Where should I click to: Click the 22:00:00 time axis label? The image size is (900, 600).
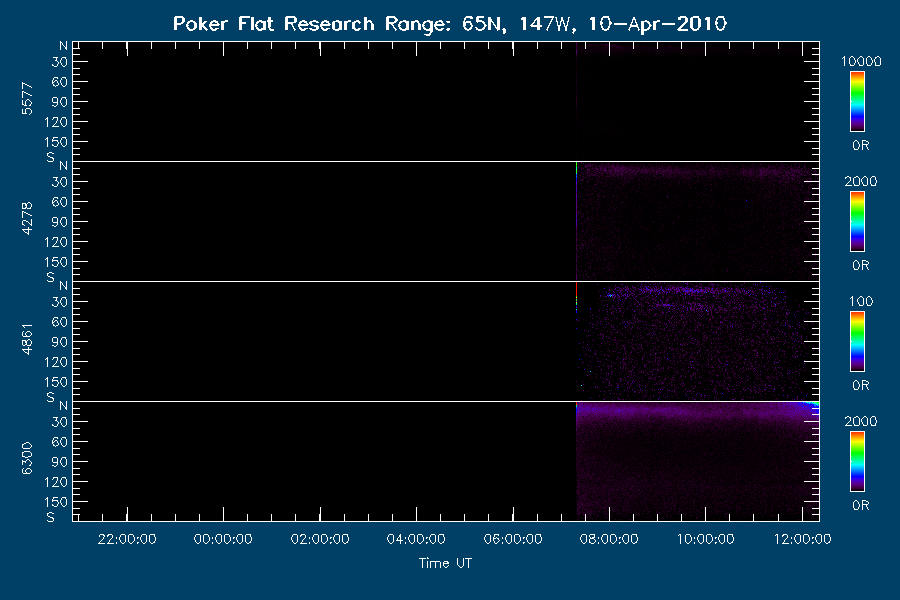(x=127, y=539)
